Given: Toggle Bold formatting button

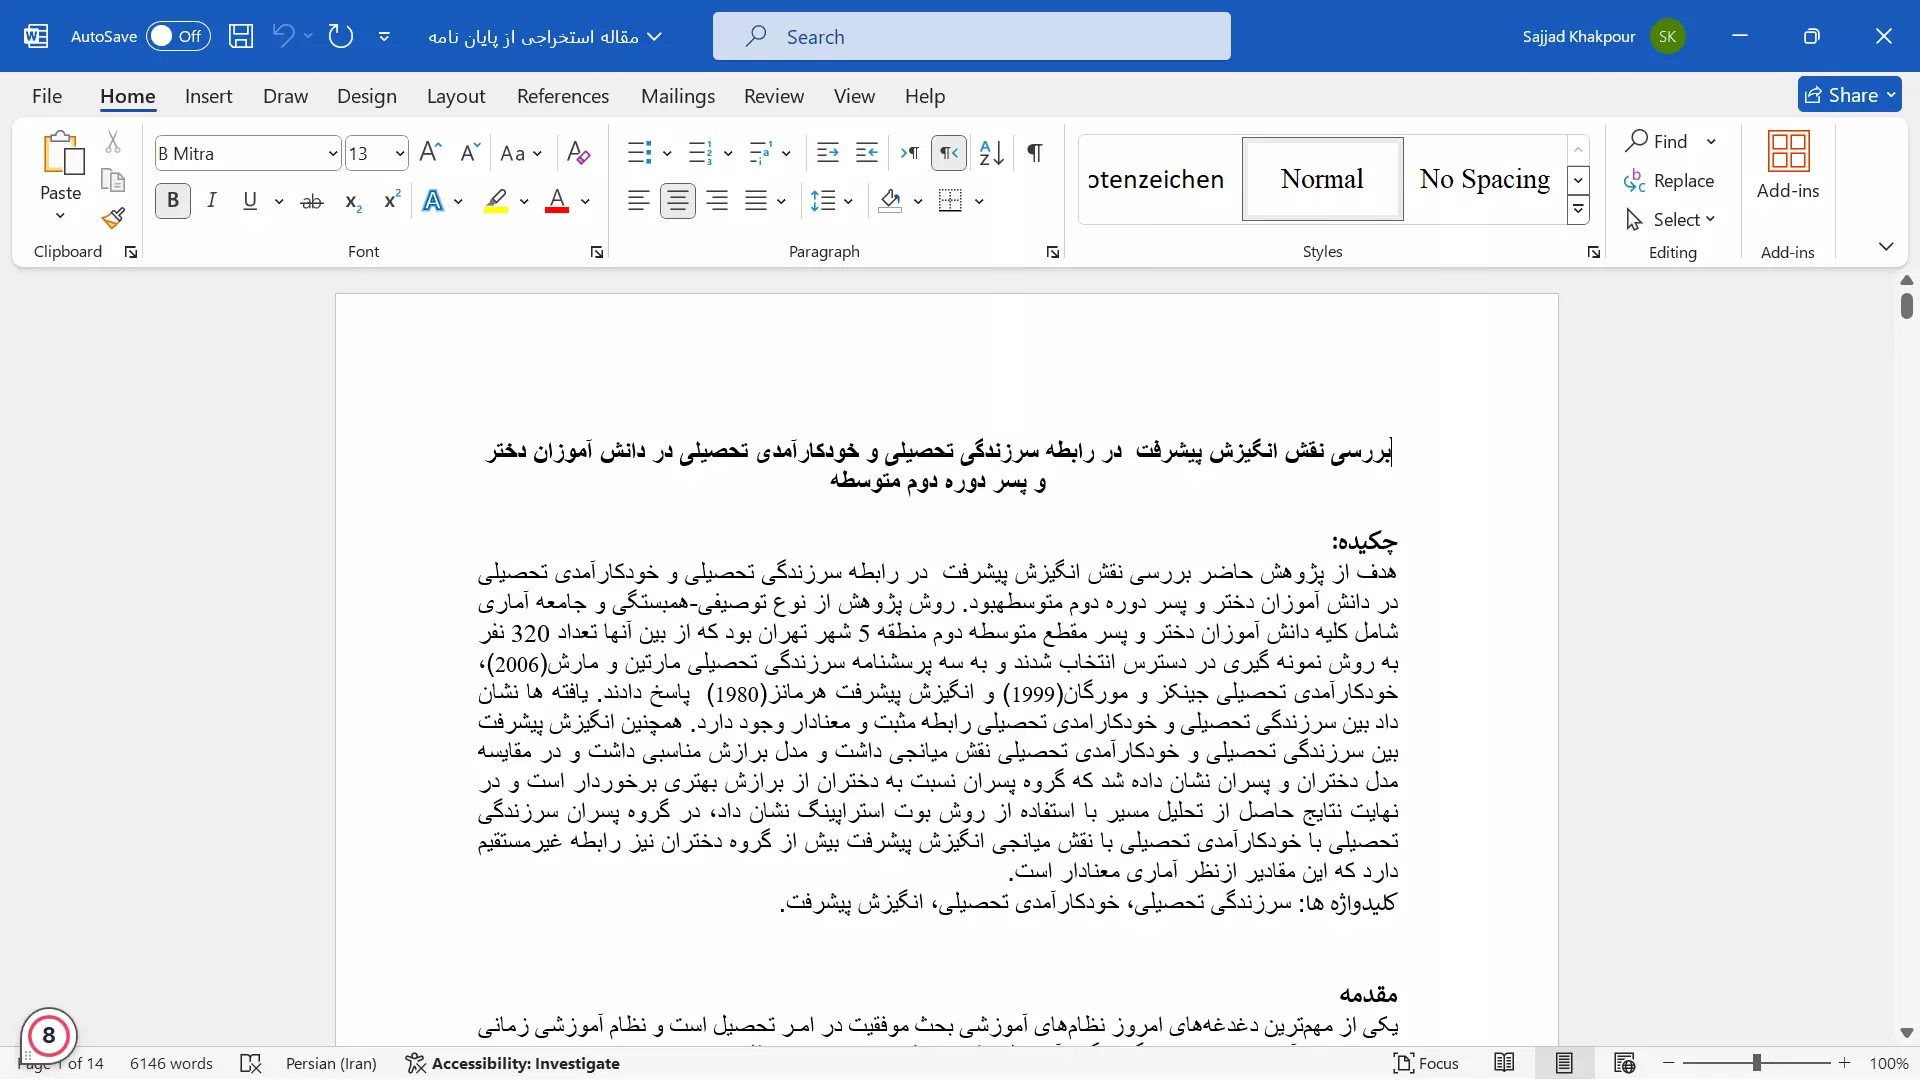Looking at the screenshot, I should click(173, 201).
